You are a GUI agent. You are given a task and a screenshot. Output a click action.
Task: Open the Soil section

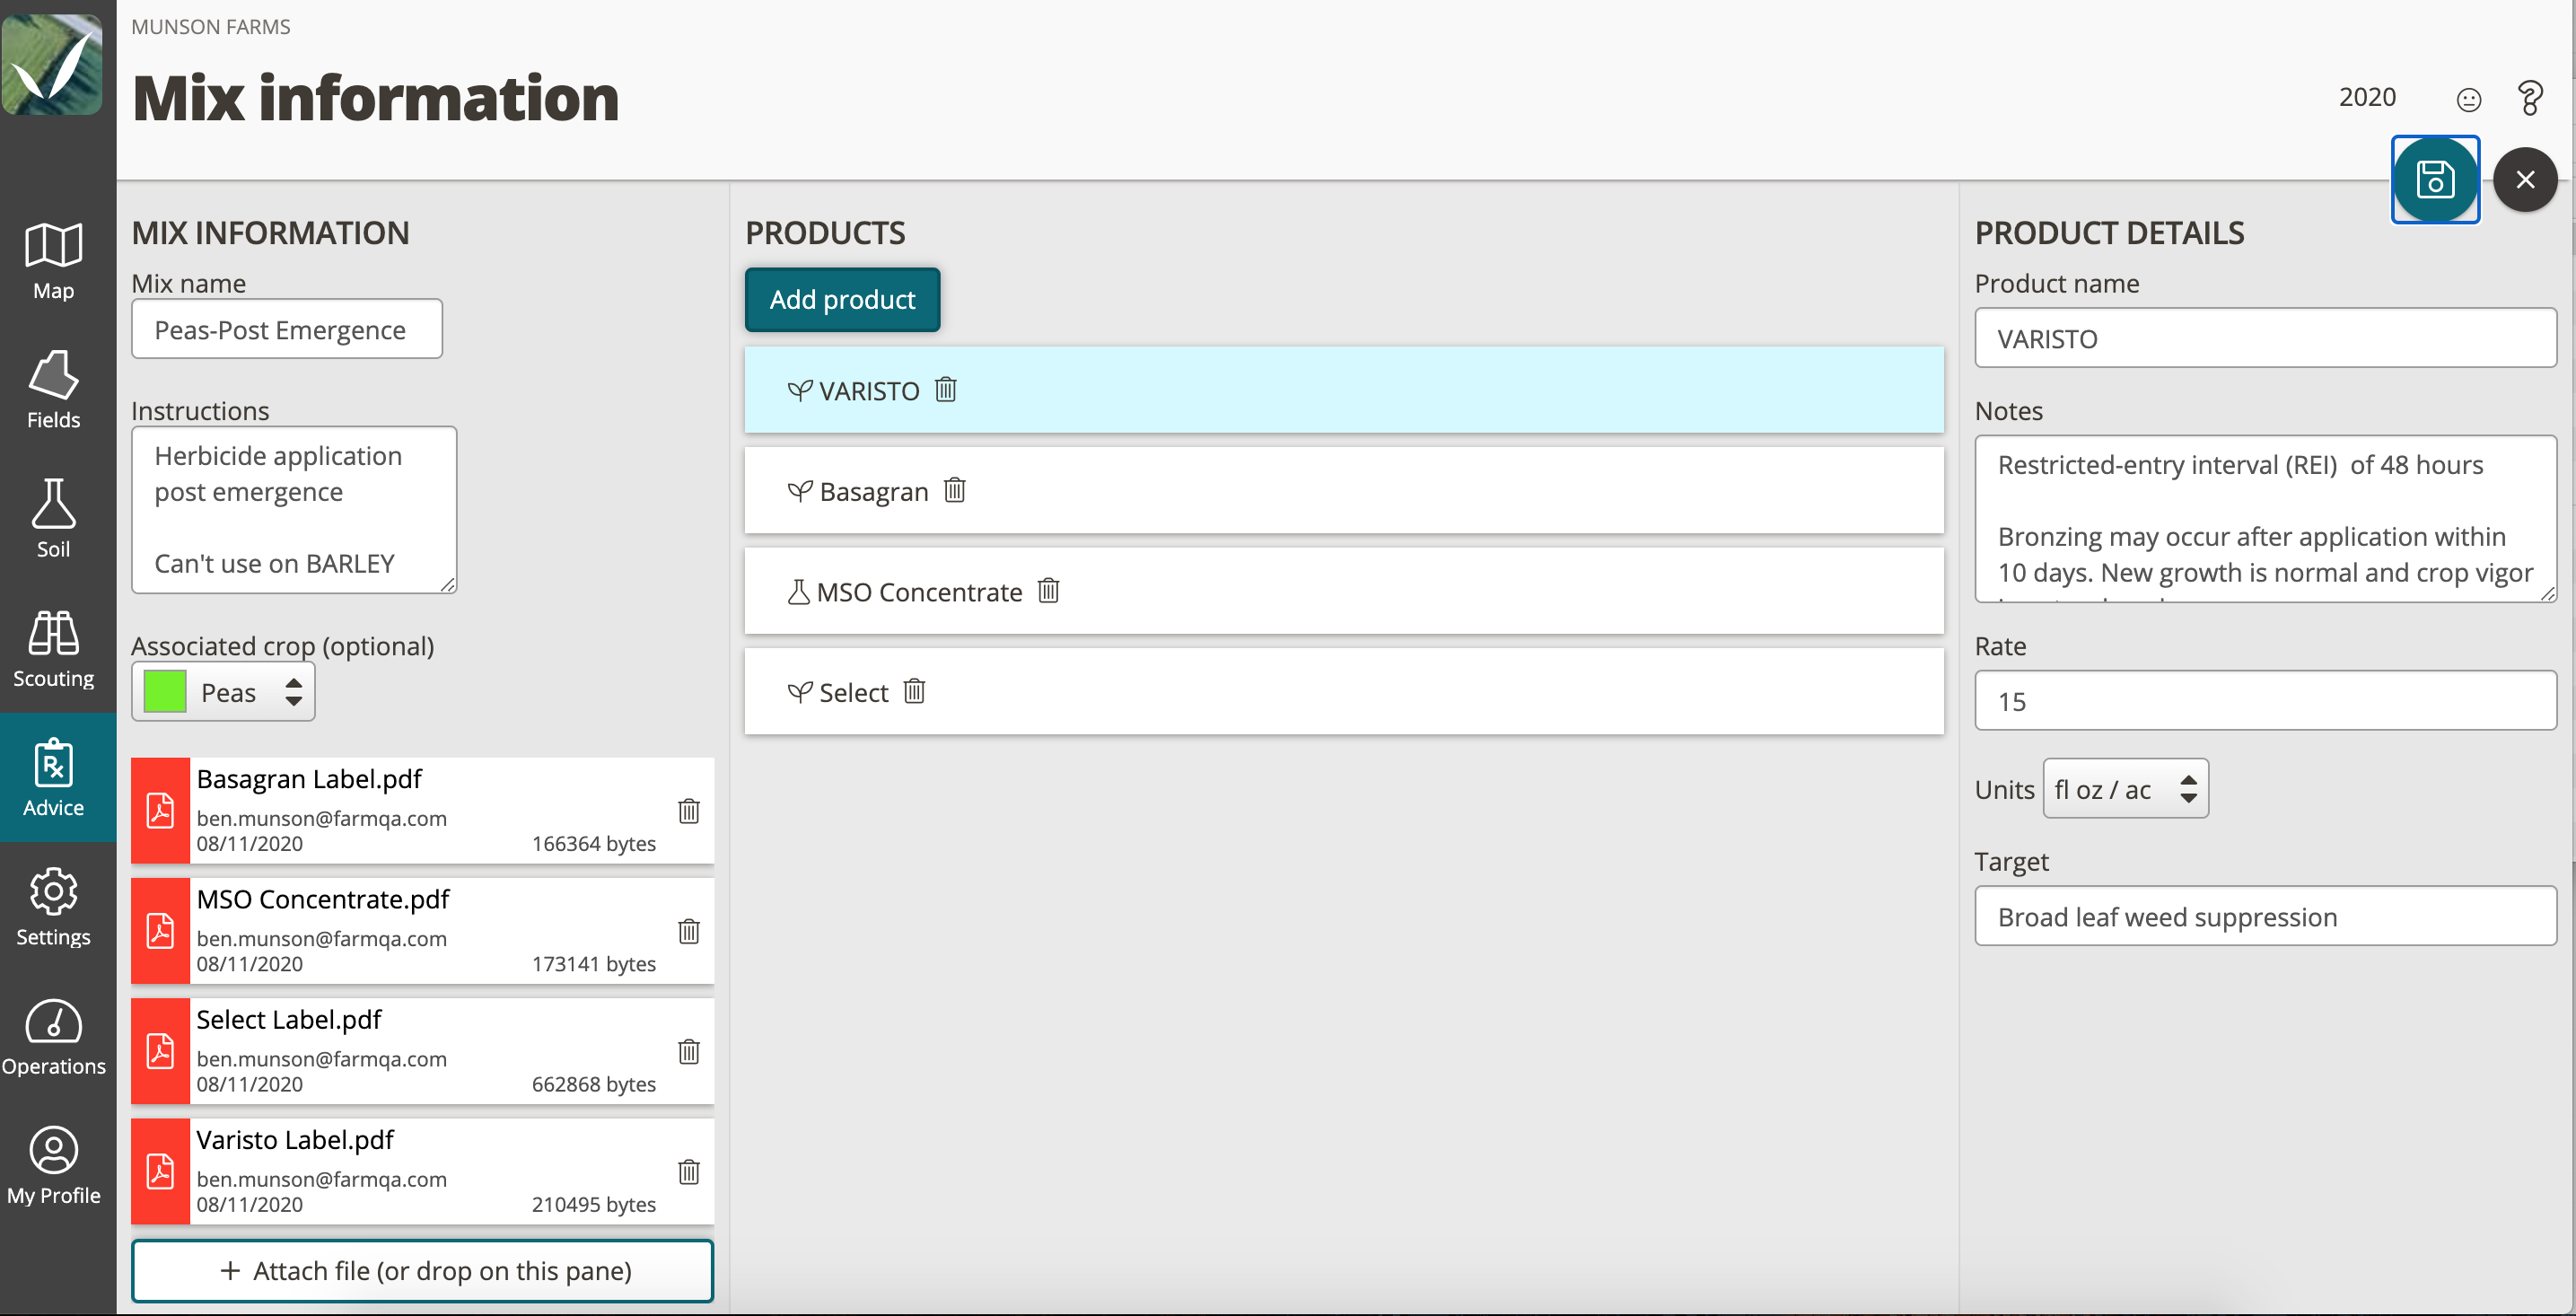coord(53,519)
